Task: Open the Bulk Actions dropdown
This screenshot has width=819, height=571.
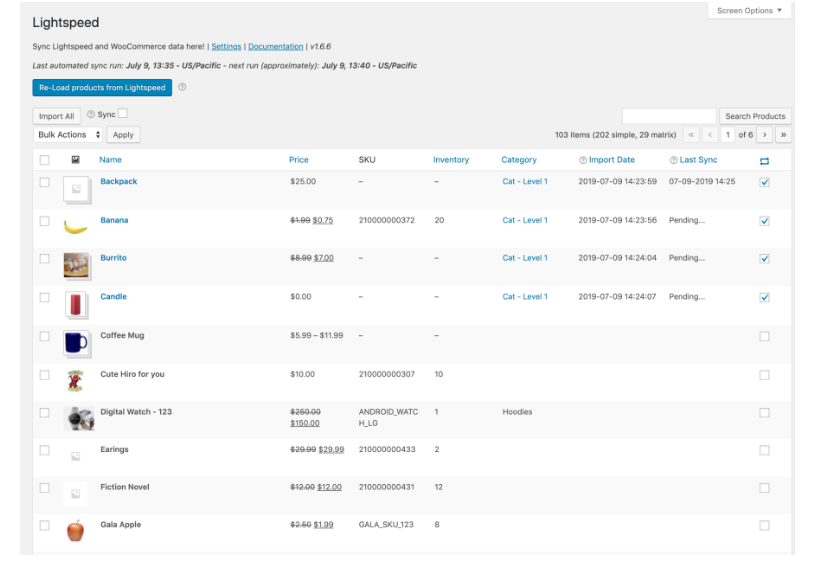Action: coord(69,135)
